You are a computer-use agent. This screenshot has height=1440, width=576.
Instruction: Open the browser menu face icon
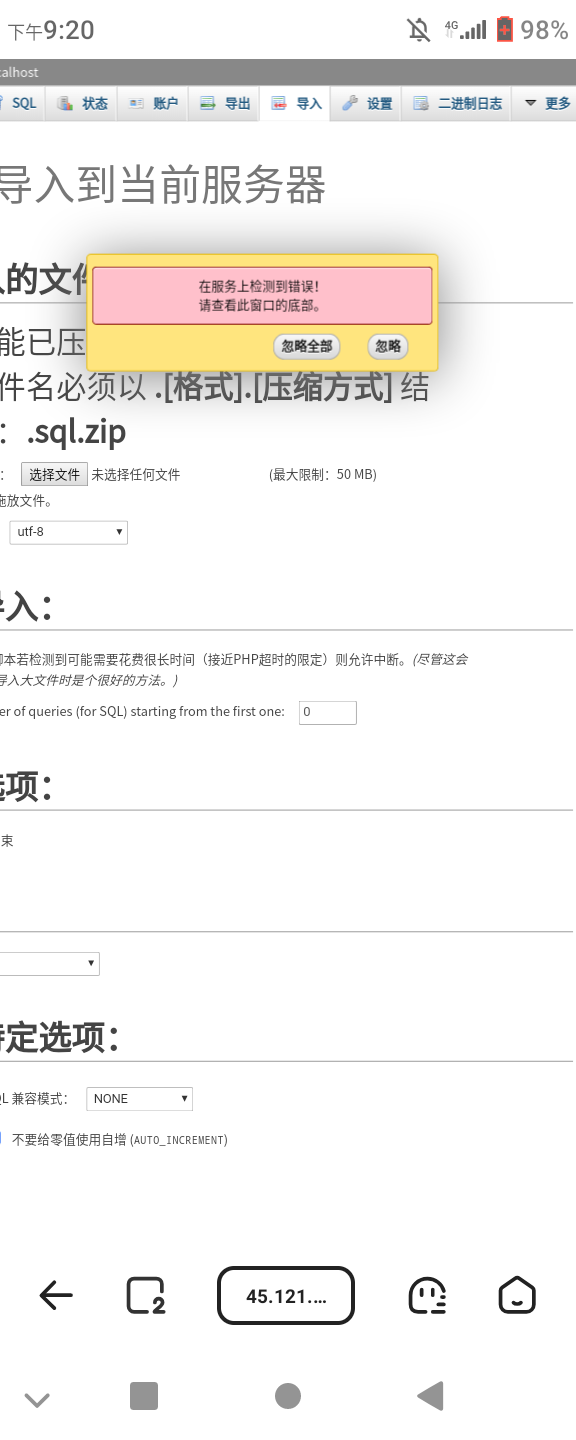pyautogui.click(x=428, y=1296)
